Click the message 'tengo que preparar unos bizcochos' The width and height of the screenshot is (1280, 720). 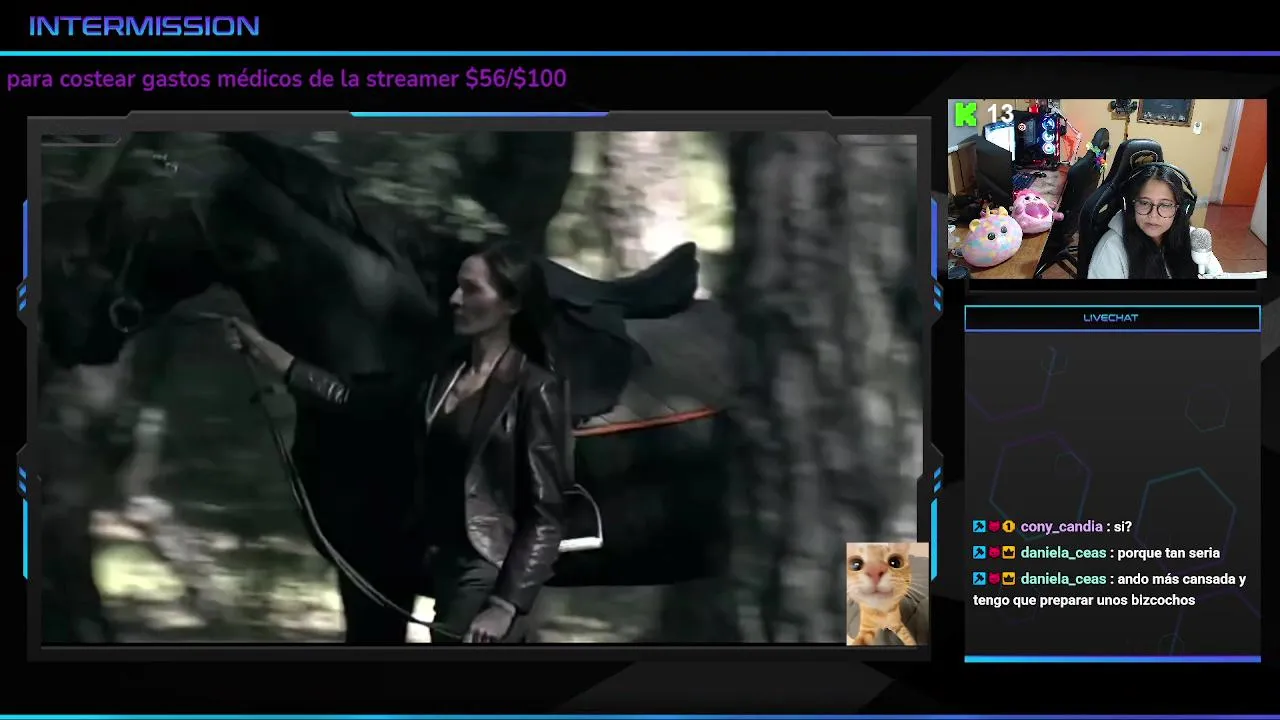[x=1084, y=600]
